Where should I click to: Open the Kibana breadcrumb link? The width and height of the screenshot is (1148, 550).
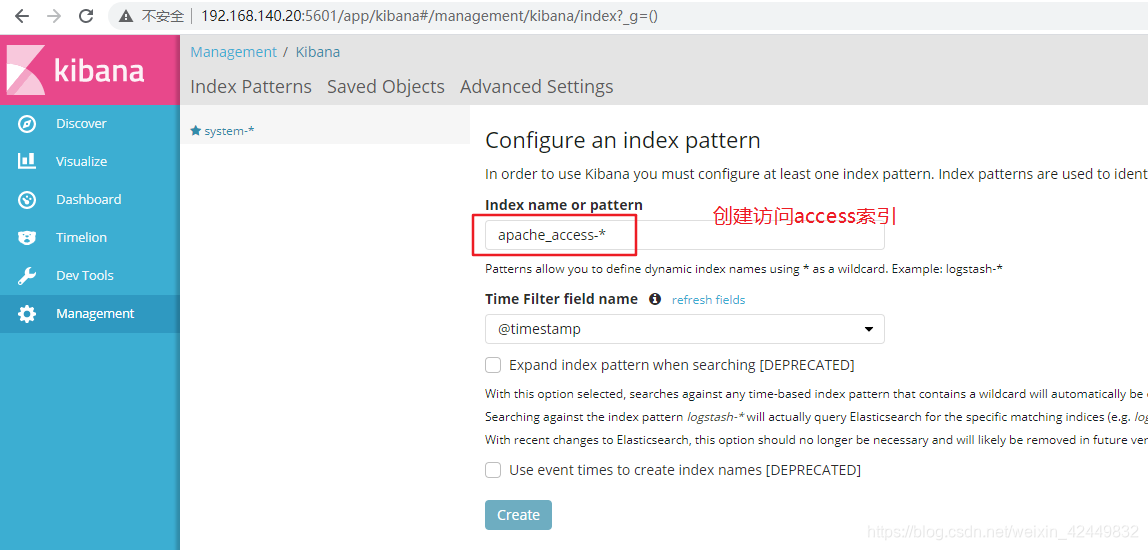pos(318,52)
